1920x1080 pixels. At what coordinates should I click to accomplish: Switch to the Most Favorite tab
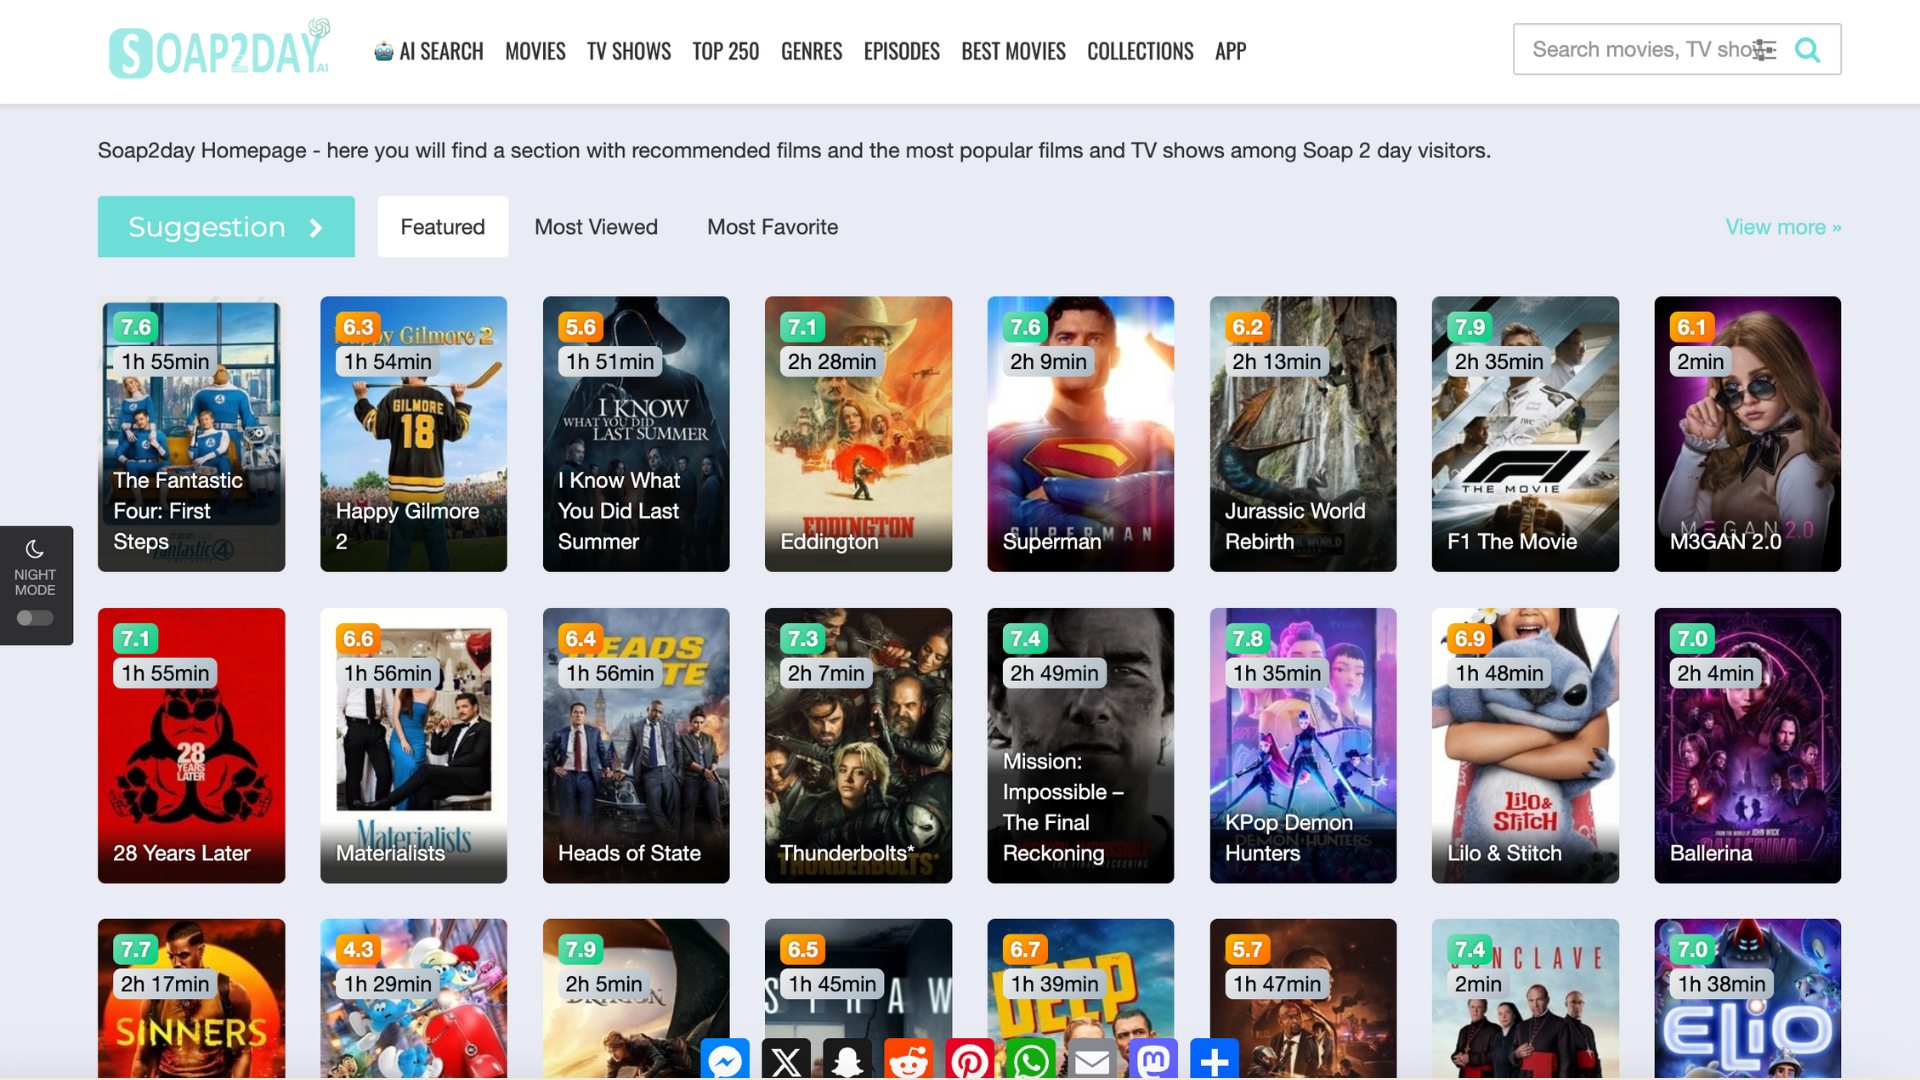click(x=772, y=227)
